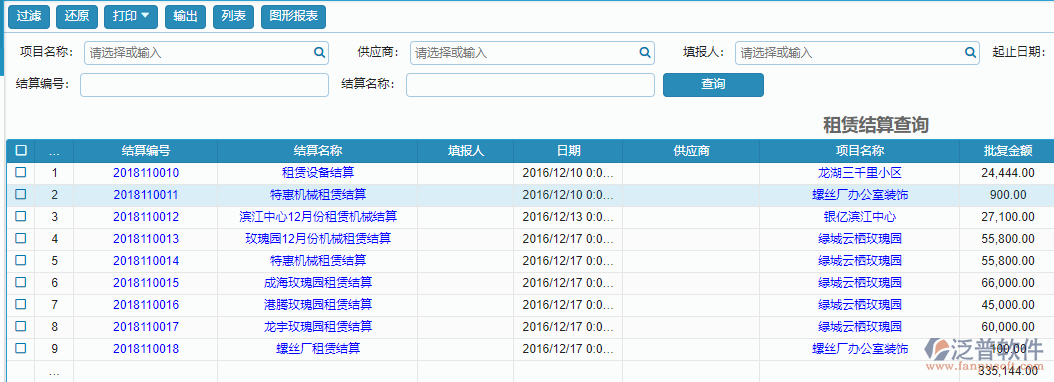Screen dimensions: 1054x382
Task: Open settlement link 2018110013
Action: (146, 239)
